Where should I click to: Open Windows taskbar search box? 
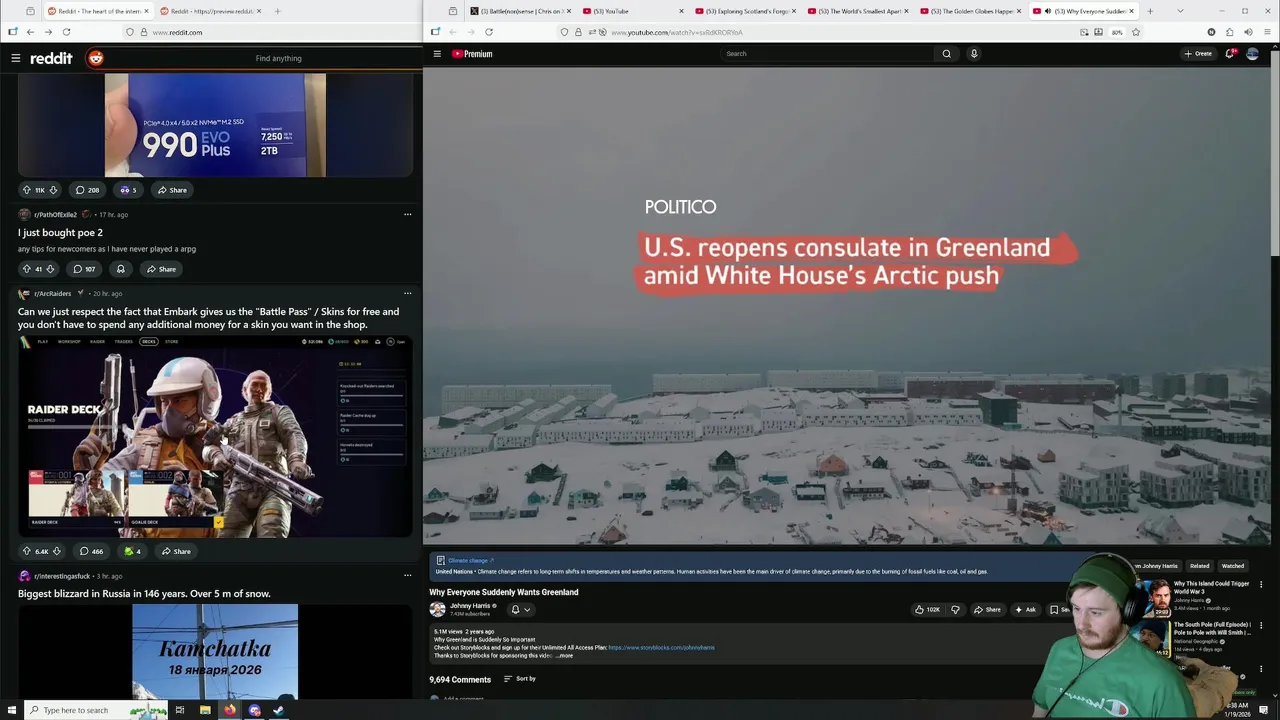click(75, 710)
